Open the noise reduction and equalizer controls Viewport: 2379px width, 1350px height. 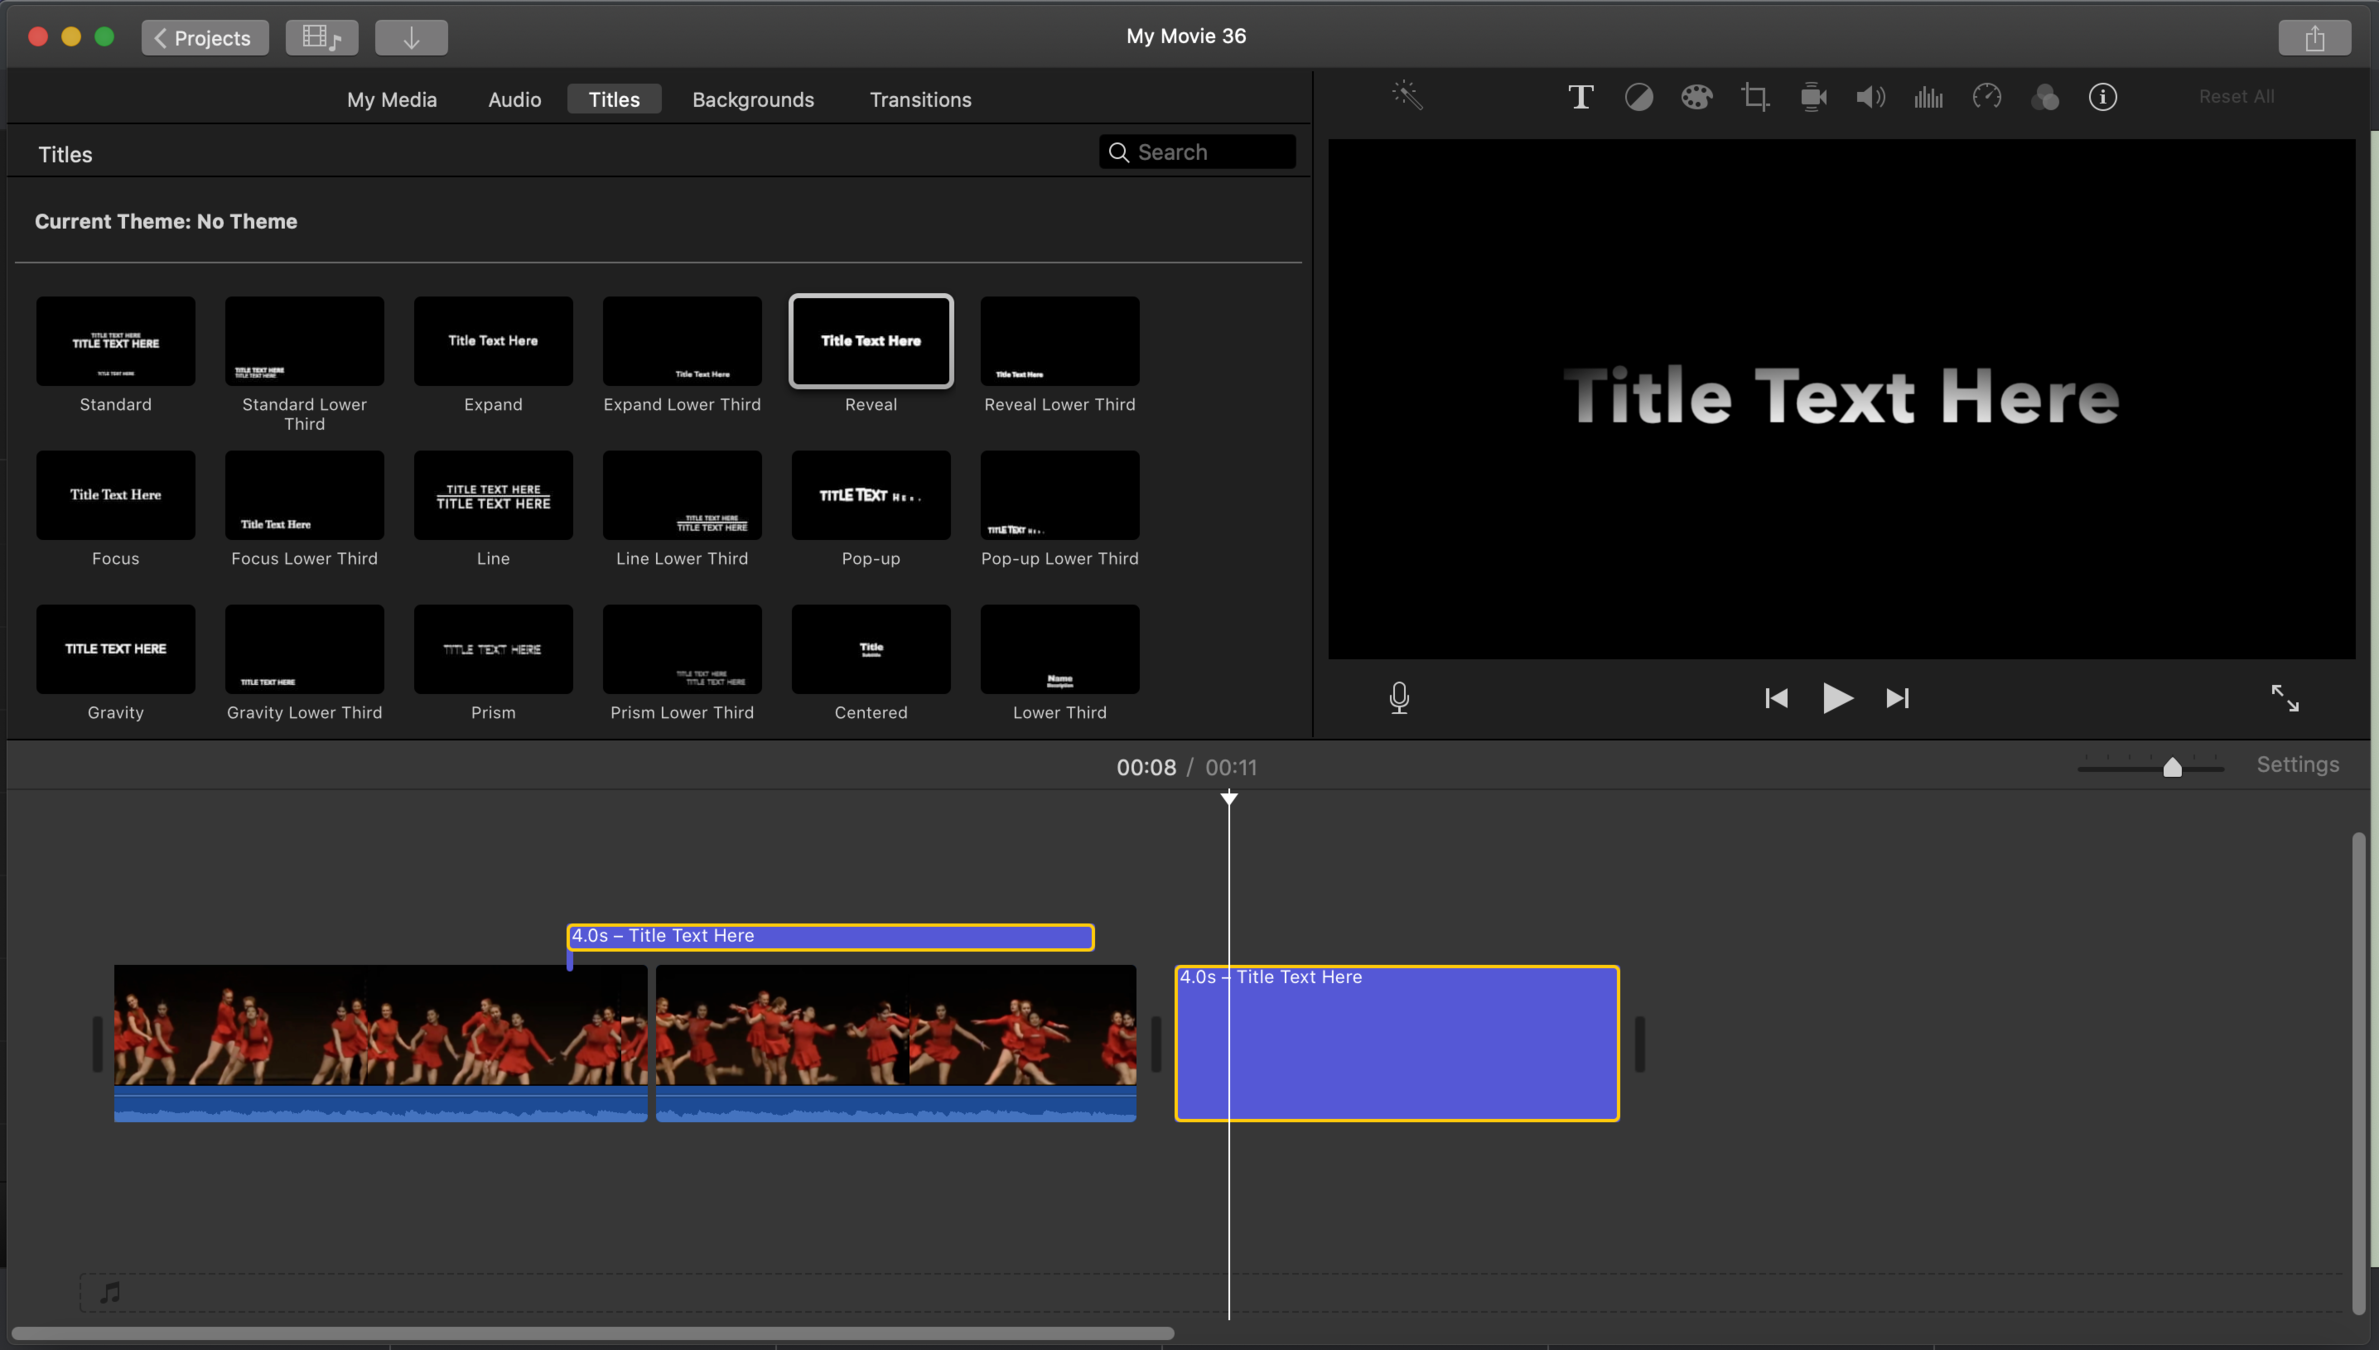click(x=1928, y=97)
